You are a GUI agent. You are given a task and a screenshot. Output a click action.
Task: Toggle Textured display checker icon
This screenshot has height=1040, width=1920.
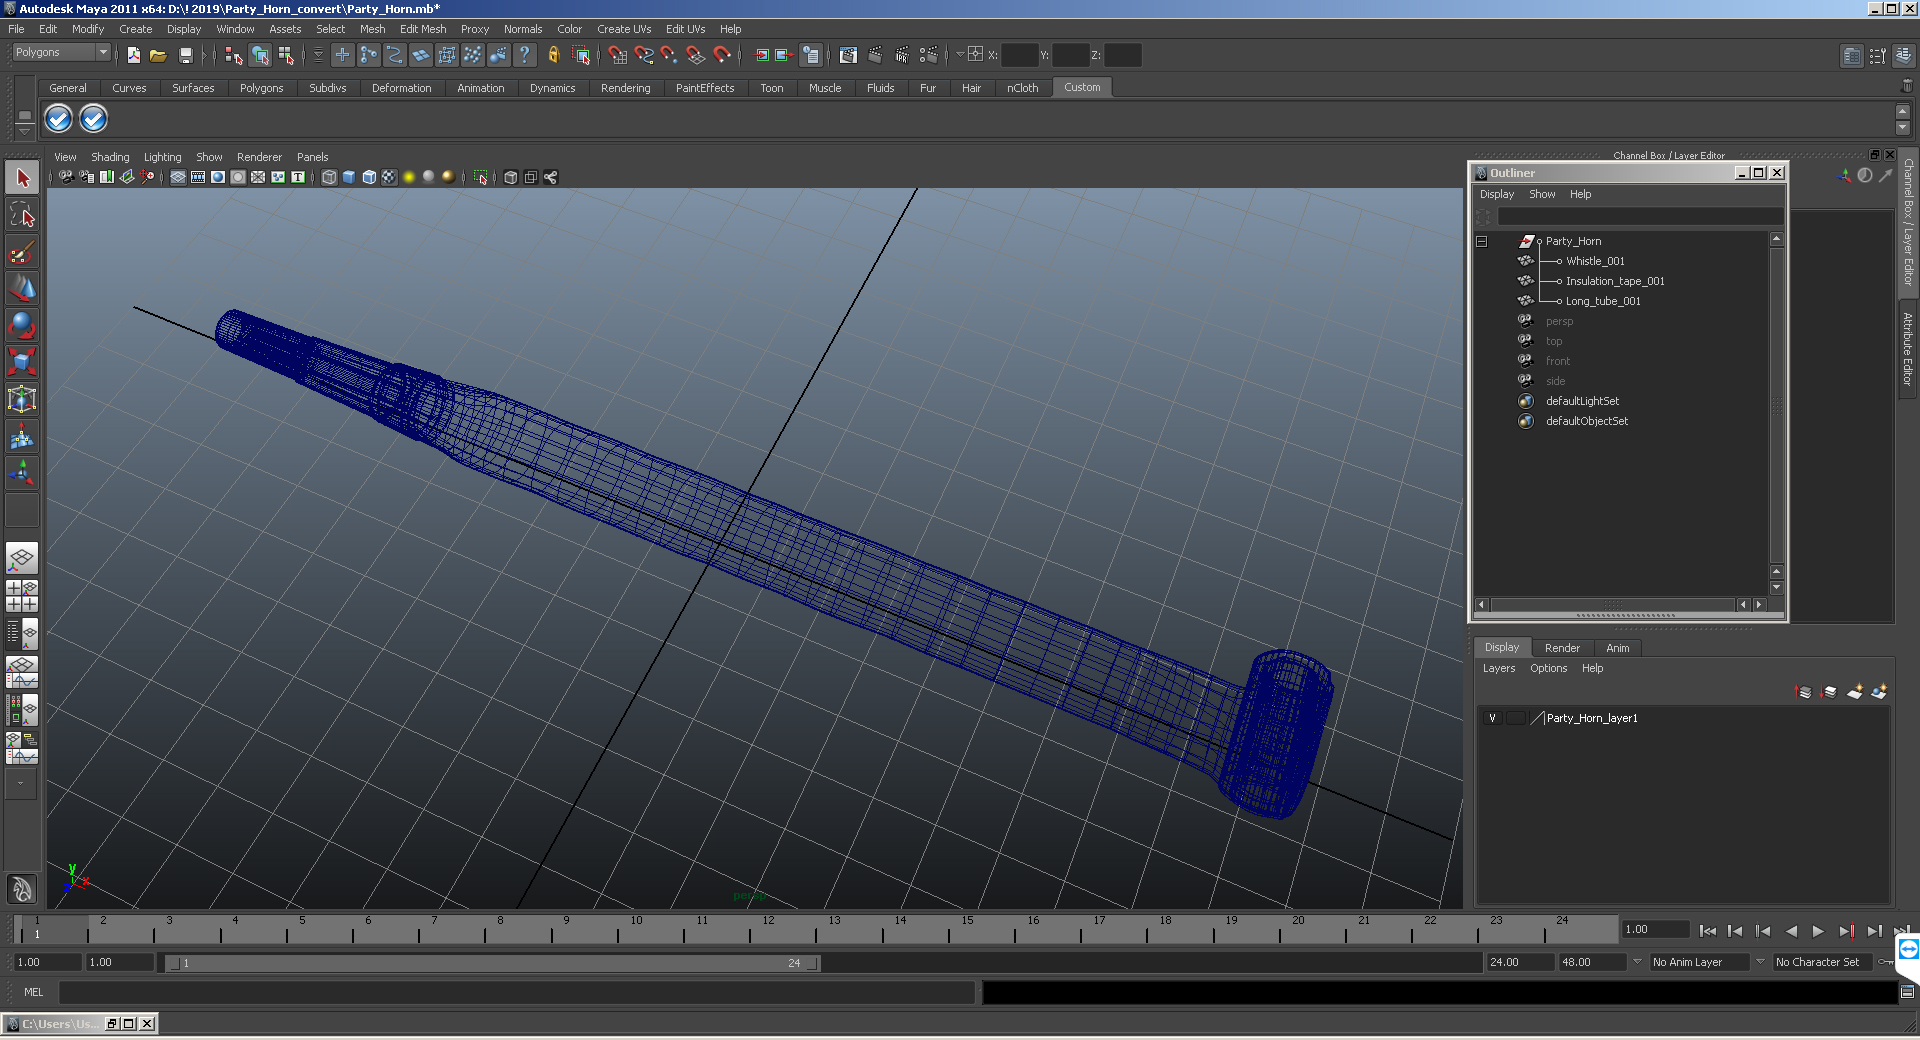(x=389, y=177)
